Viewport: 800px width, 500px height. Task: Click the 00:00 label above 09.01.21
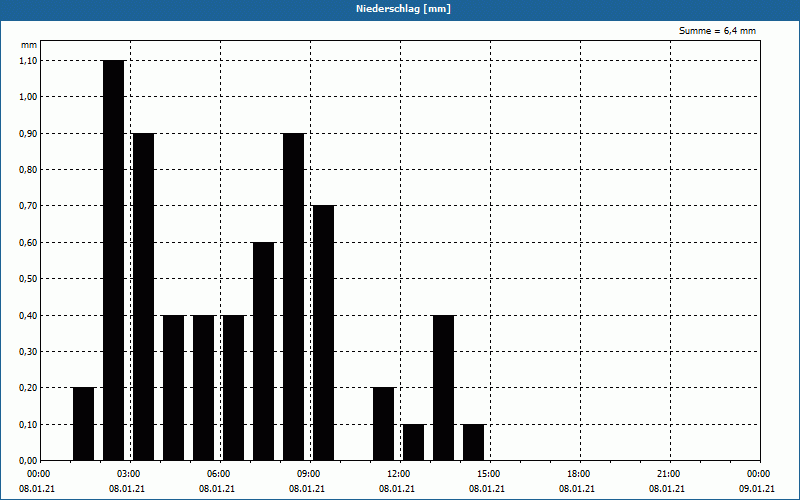click(759, 474)
